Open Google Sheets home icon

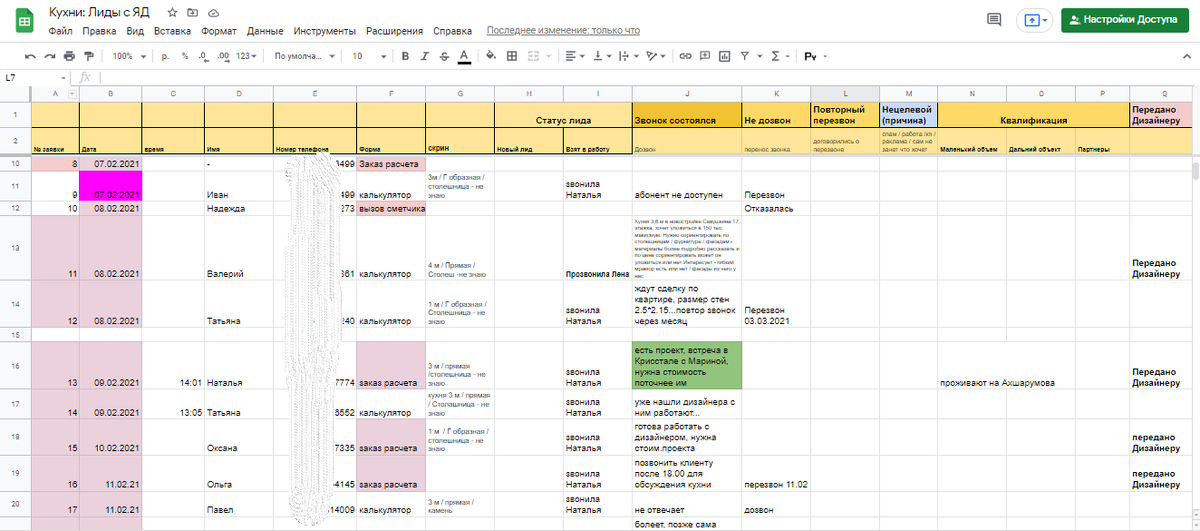[x=26, y=20]
